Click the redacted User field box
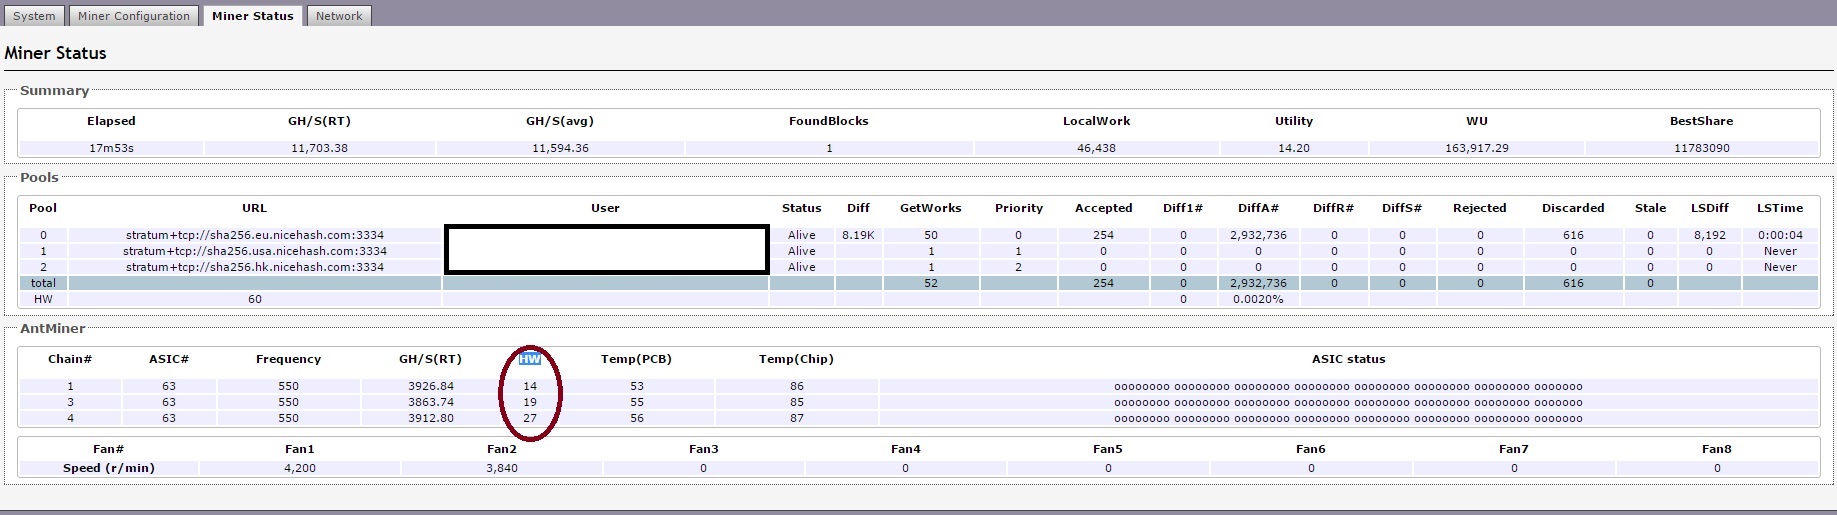1837x515 pixels. [606, 250]
